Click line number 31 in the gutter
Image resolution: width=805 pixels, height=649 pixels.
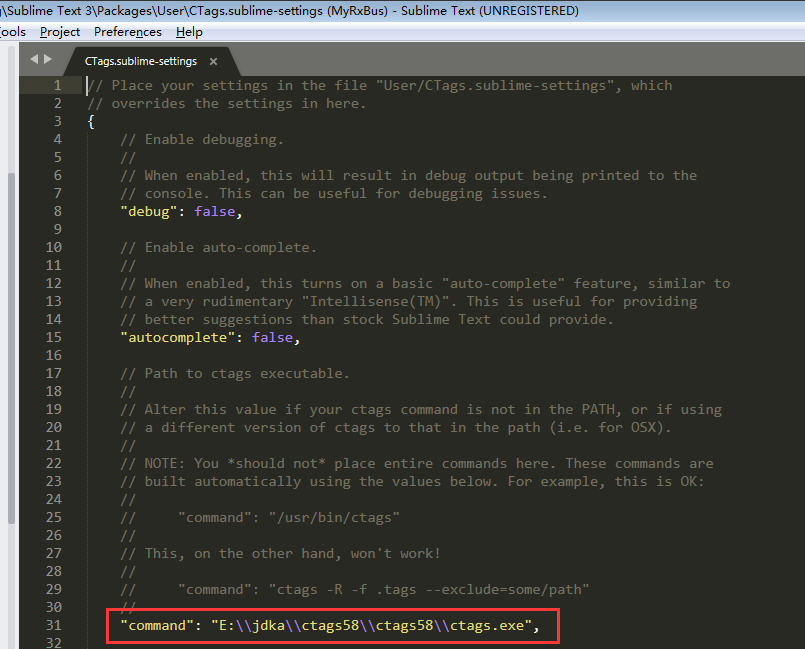[x=53, y=625]
